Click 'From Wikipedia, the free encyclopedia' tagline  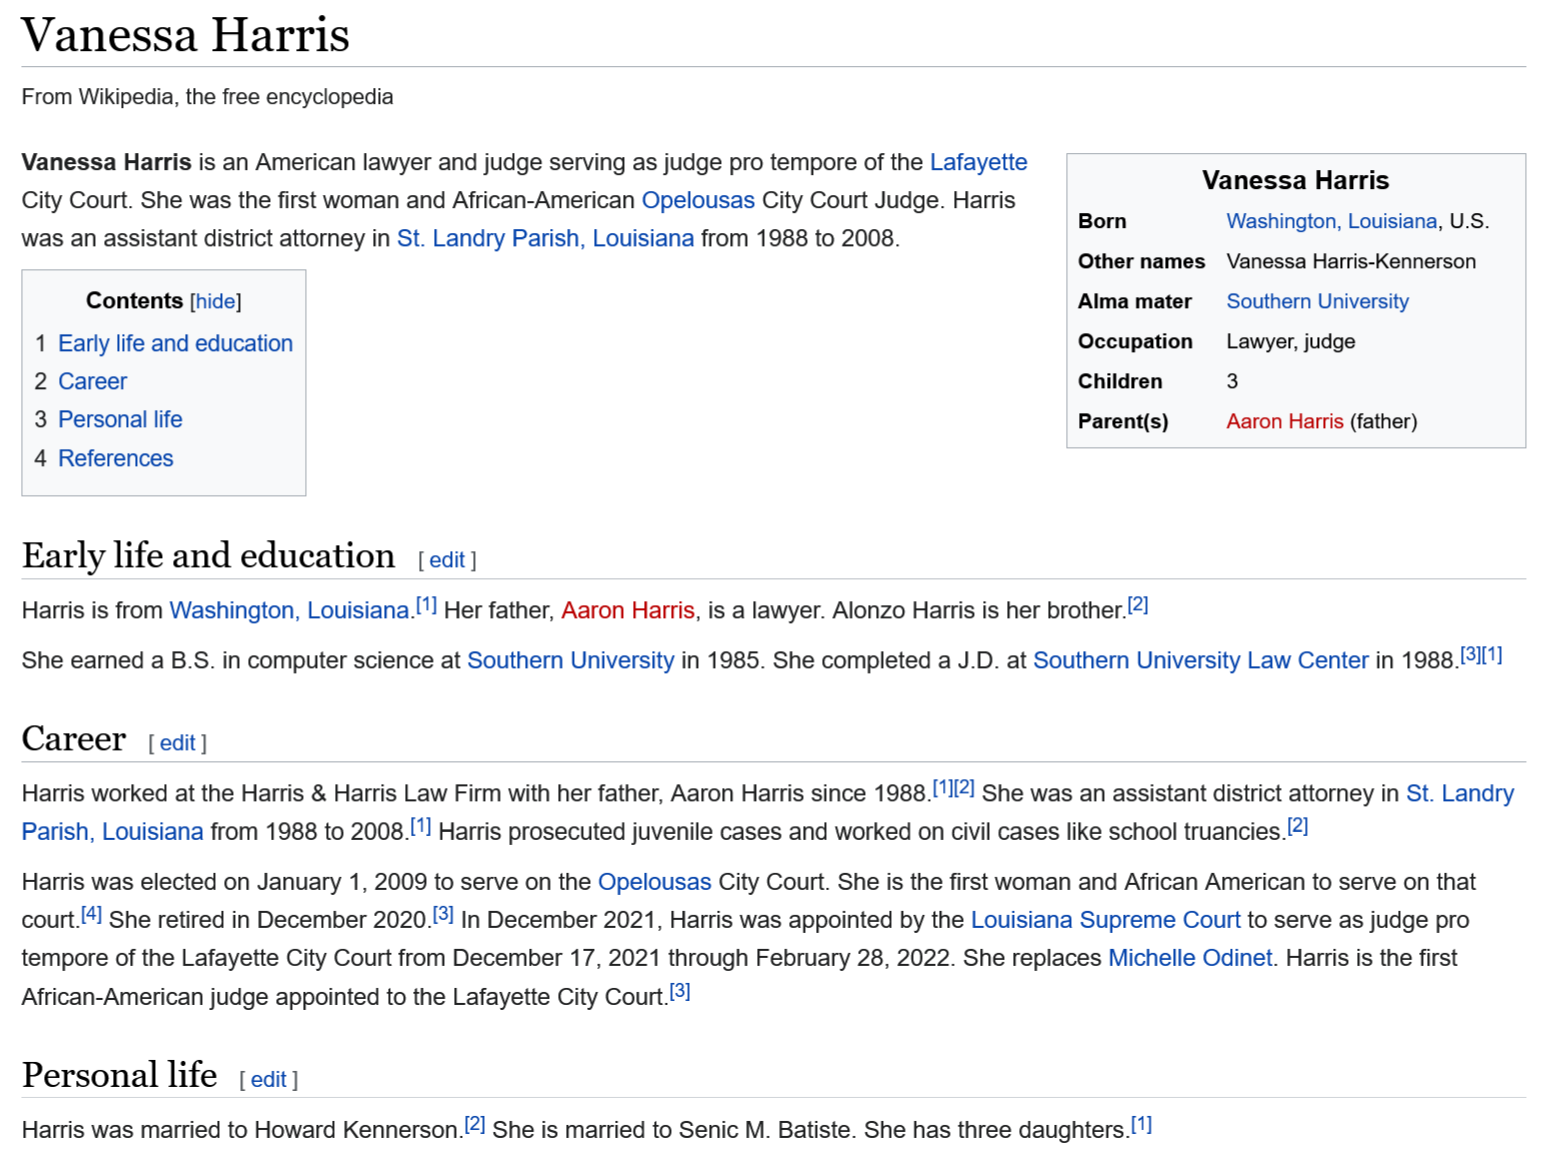coord(207,97)
